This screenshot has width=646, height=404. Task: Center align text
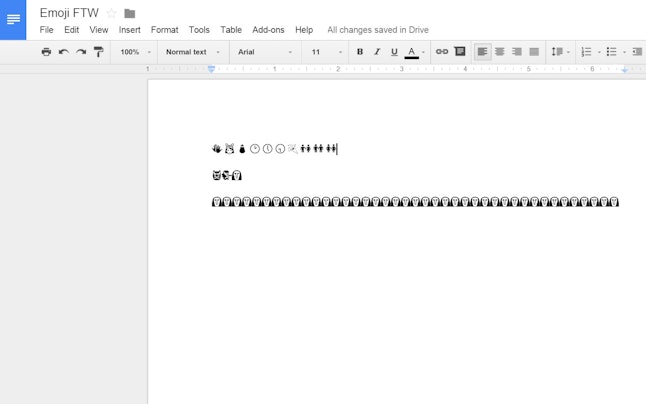[x=500, y=52]
